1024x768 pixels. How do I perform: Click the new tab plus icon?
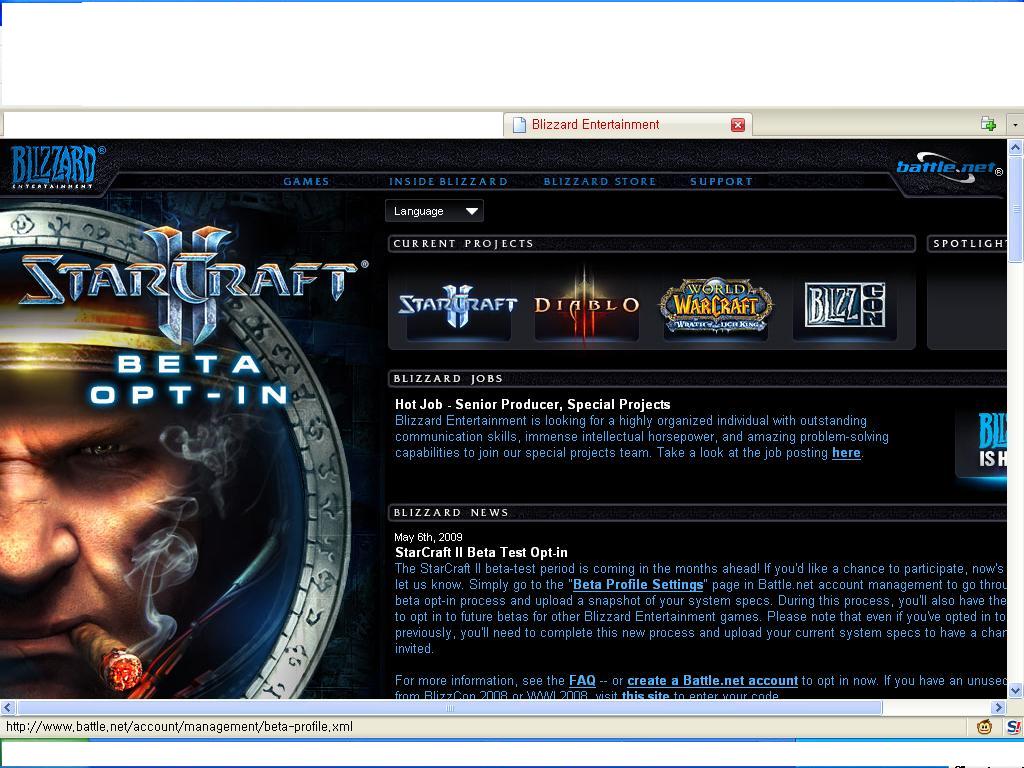click(988, 124)
